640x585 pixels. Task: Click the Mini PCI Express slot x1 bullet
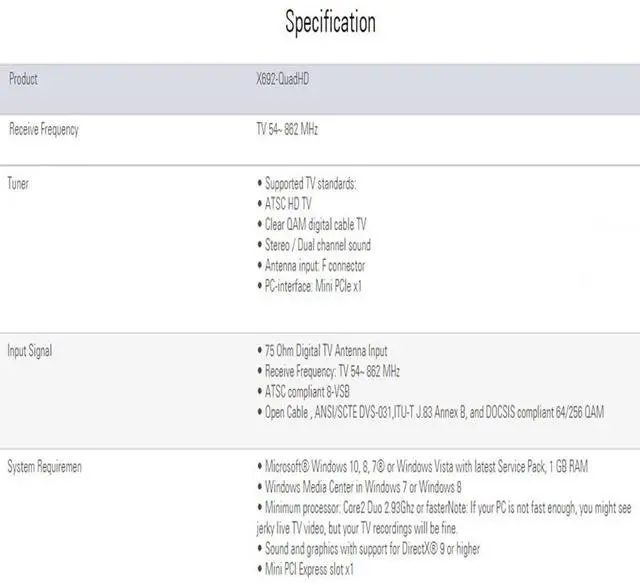309,569
